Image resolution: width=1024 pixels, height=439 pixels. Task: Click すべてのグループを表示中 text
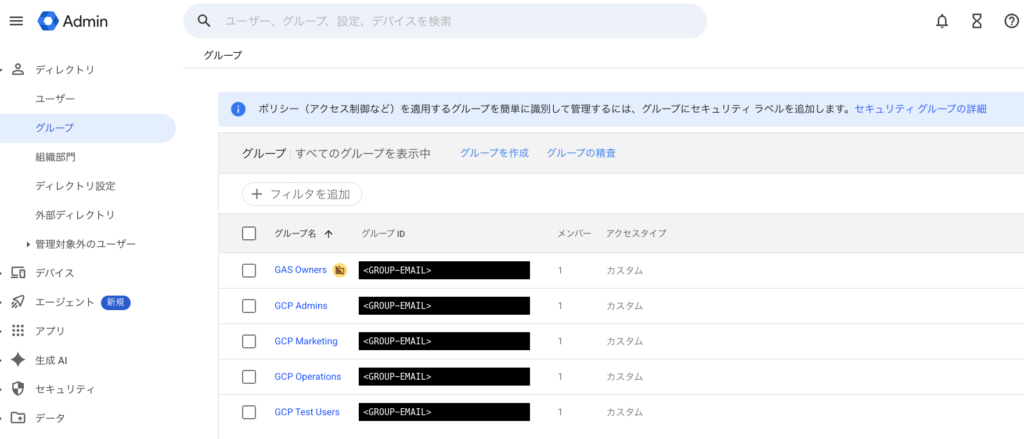click(x=363, y=154)
